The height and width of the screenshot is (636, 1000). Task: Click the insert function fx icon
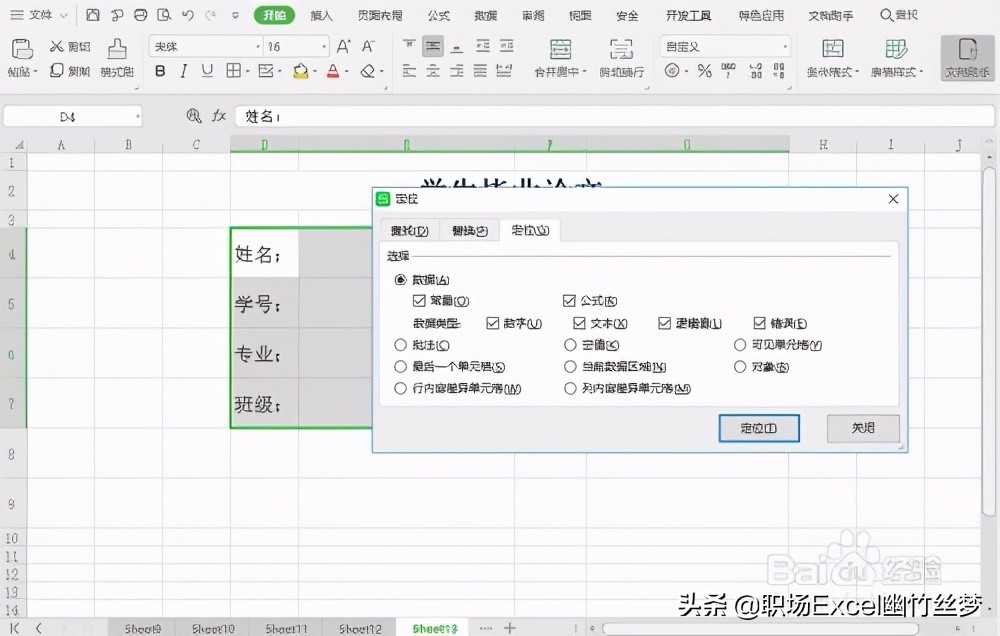pyautogui.click(x=219, y=115)
